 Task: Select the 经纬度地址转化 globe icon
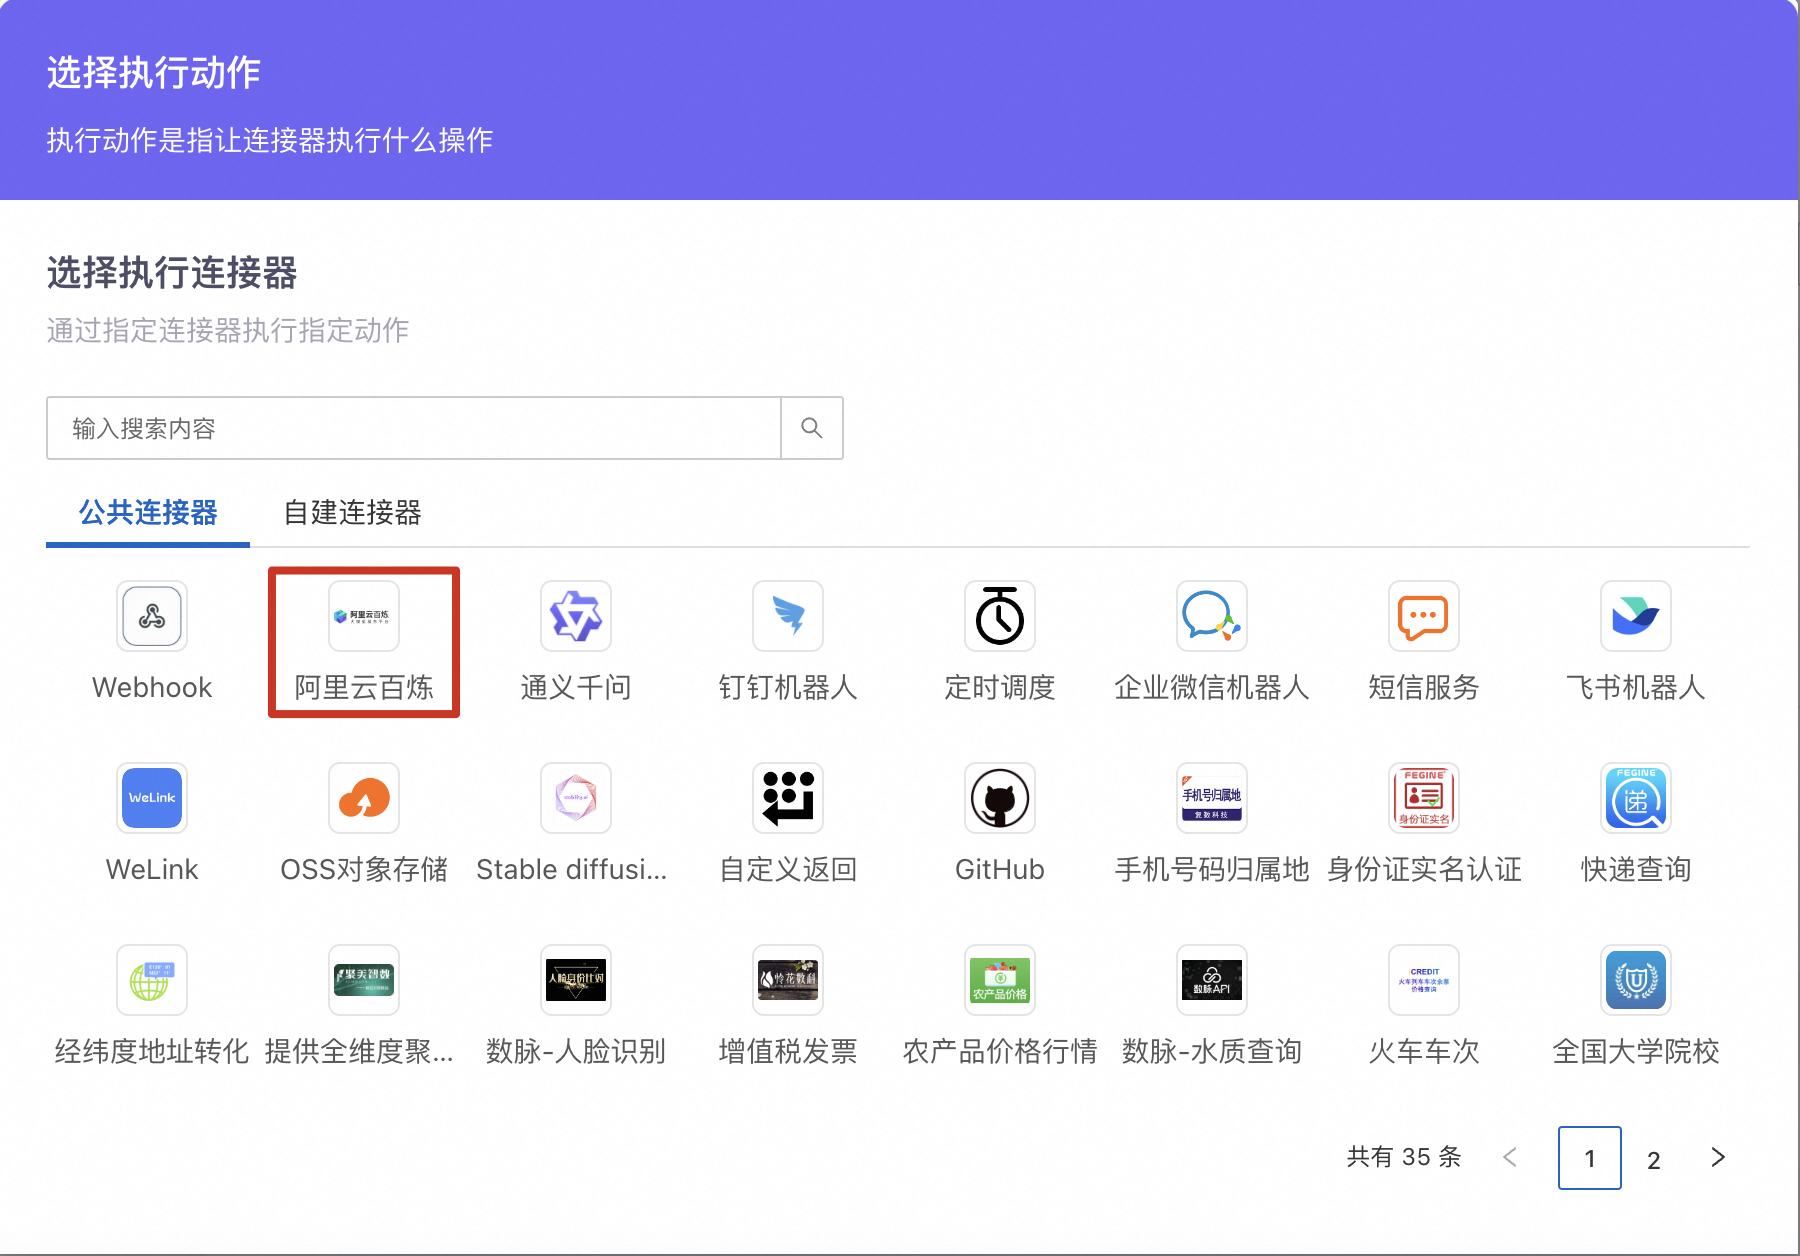click(152, 980)
